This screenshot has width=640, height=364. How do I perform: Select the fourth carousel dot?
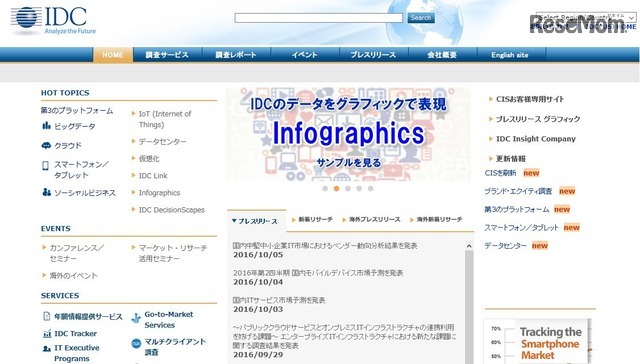[359, 189]
